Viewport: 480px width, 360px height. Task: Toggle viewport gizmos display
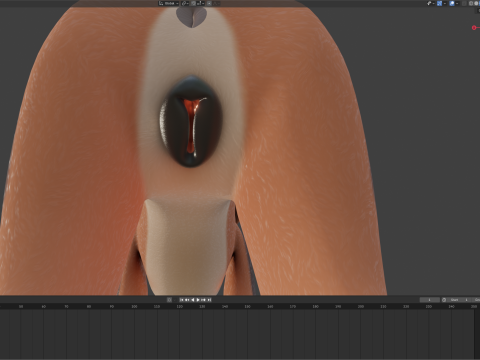(439, 3)
